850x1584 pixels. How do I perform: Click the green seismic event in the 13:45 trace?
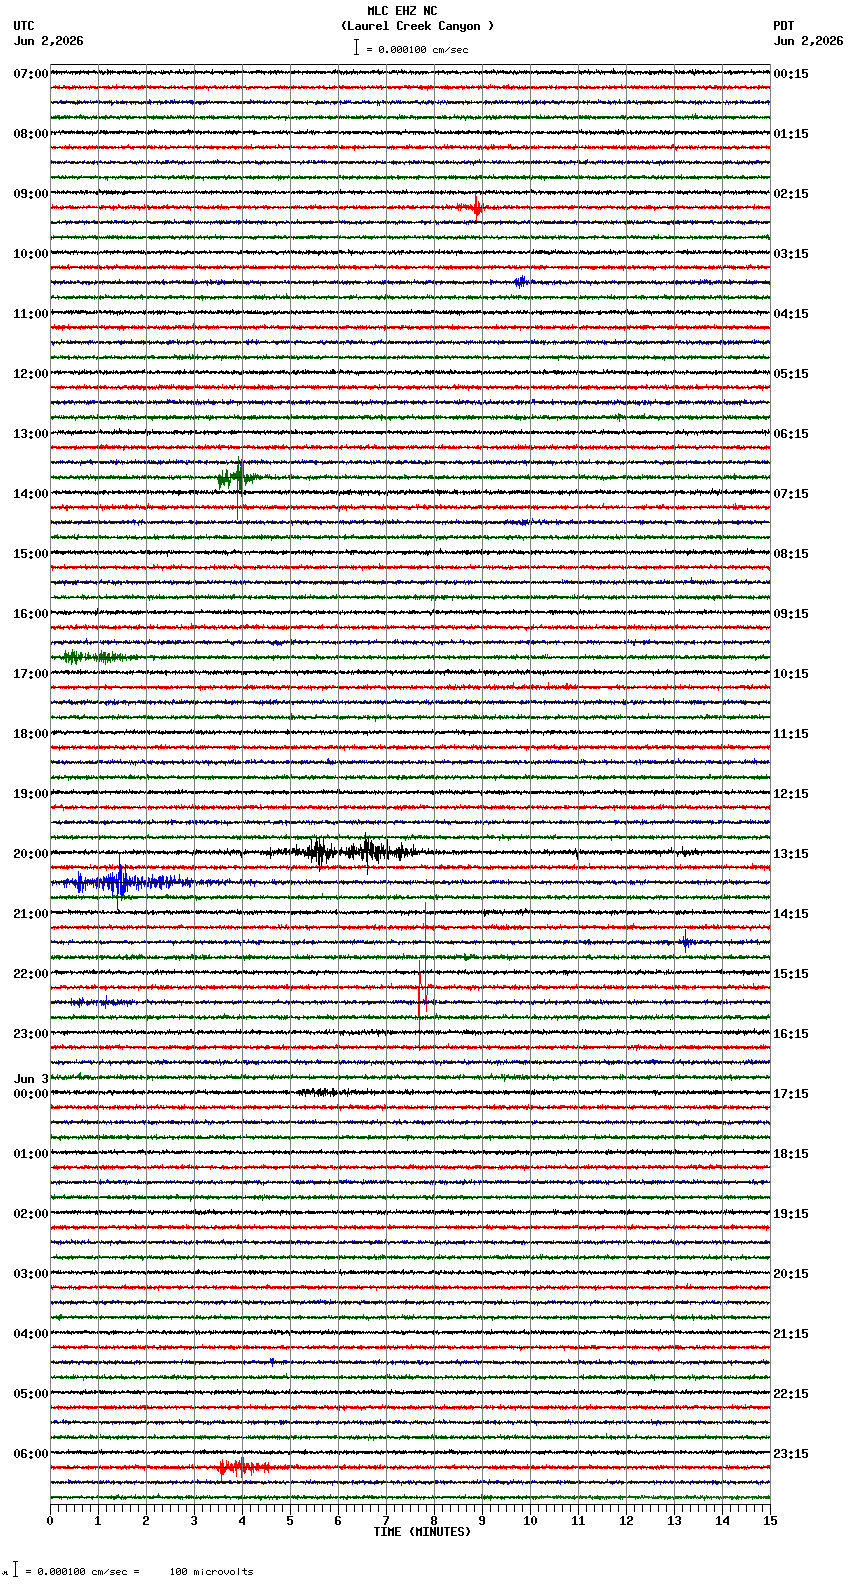point(238,477)
